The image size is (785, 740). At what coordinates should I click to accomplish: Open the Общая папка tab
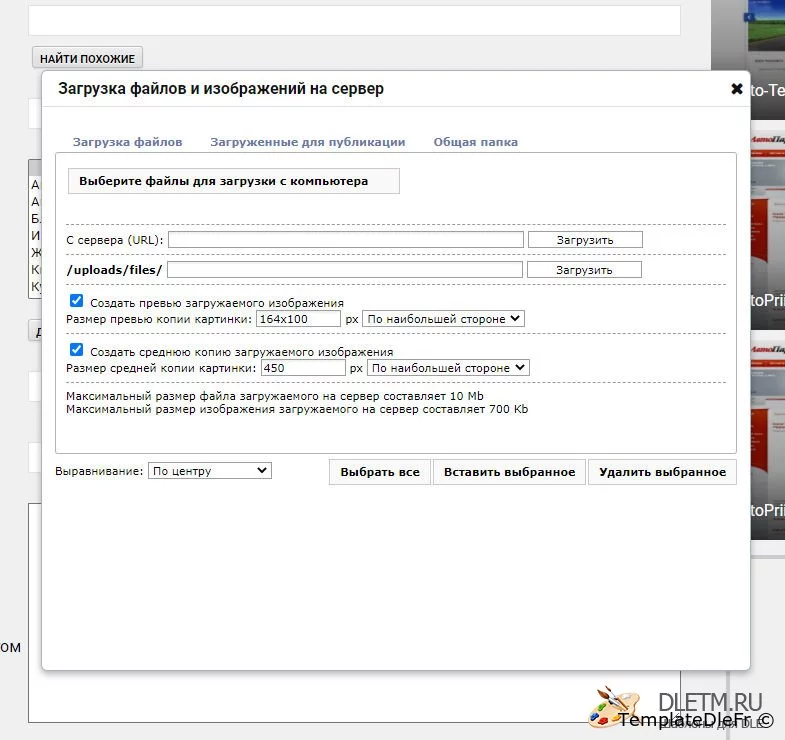point(475,142)
